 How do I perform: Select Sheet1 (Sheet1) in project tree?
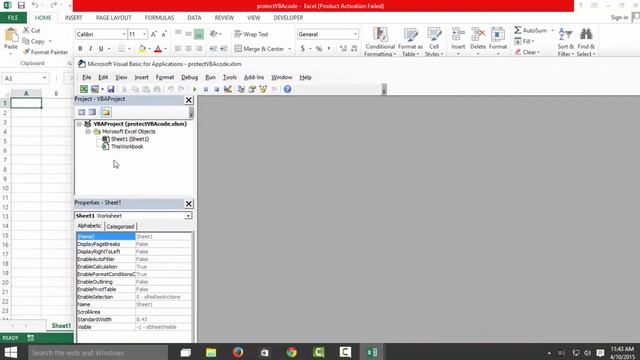pos(130,139)
